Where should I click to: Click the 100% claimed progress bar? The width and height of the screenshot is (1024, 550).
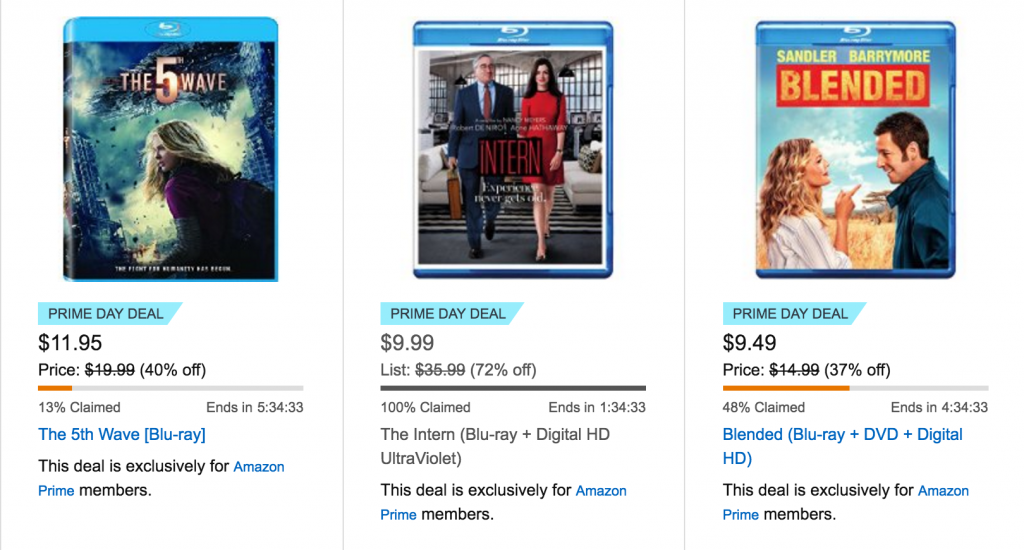click(513, 388)
